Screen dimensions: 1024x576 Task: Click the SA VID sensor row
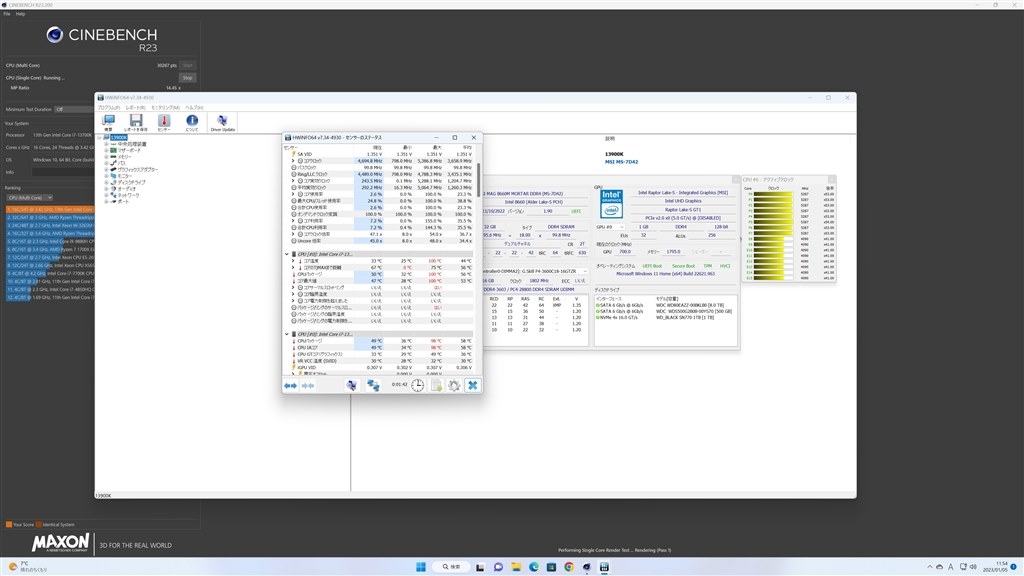(381, 154)
